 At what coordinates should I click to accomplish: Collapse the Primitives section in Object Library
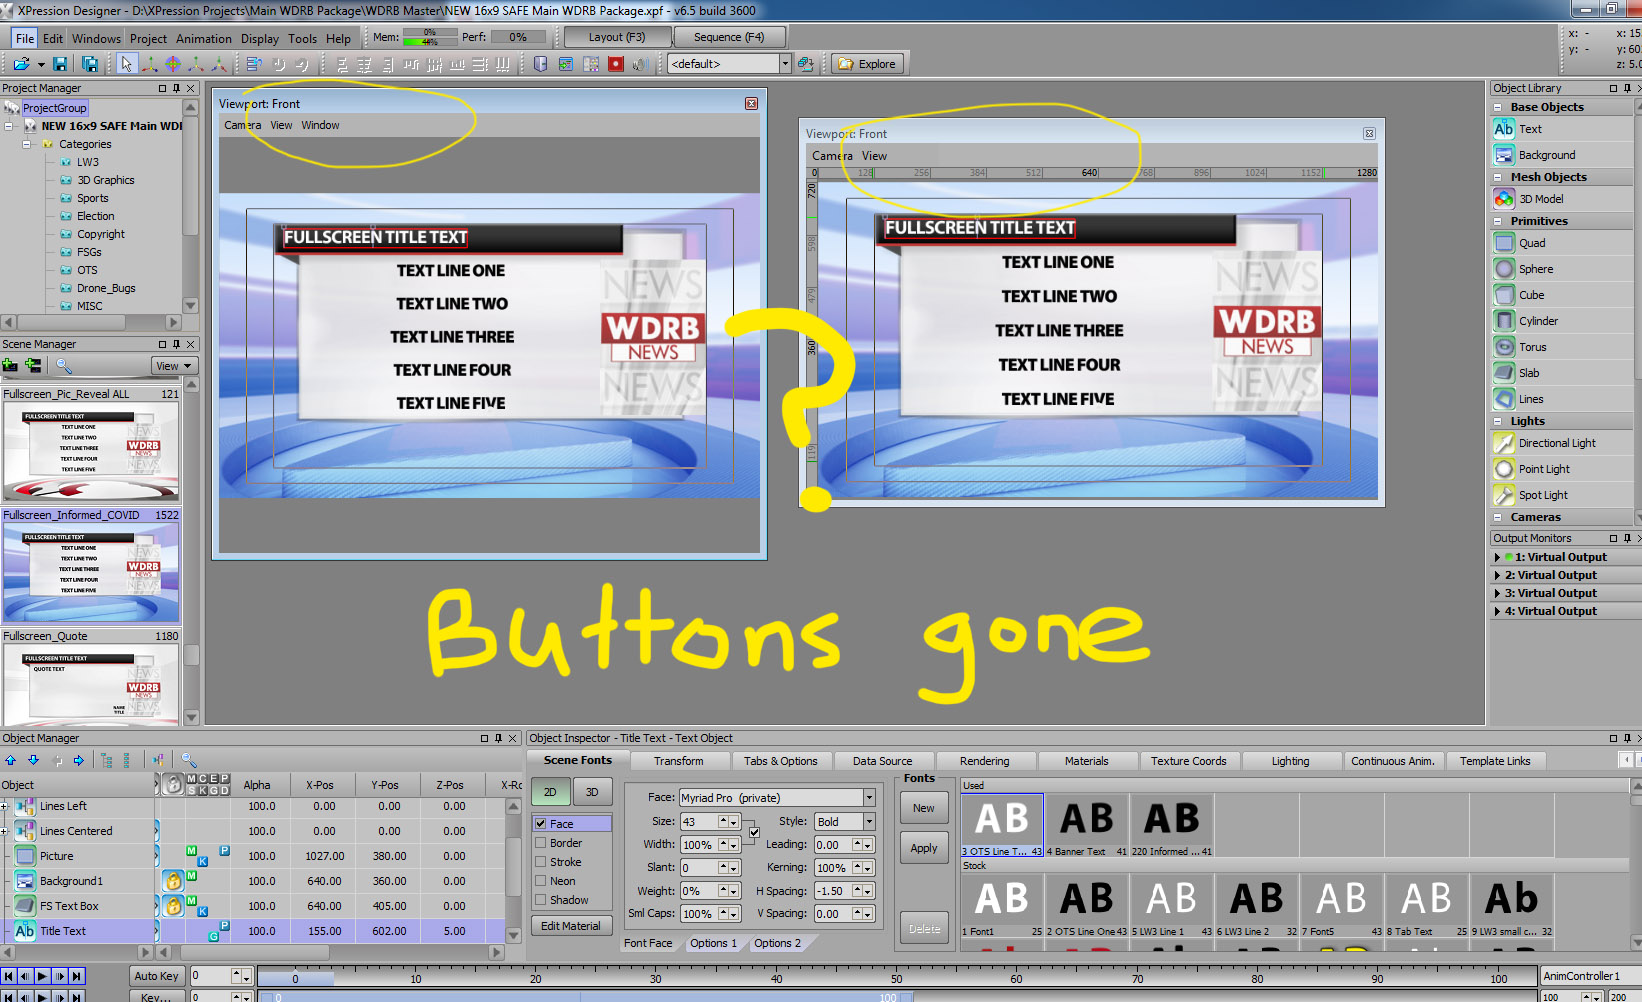tap(1498, 221)
